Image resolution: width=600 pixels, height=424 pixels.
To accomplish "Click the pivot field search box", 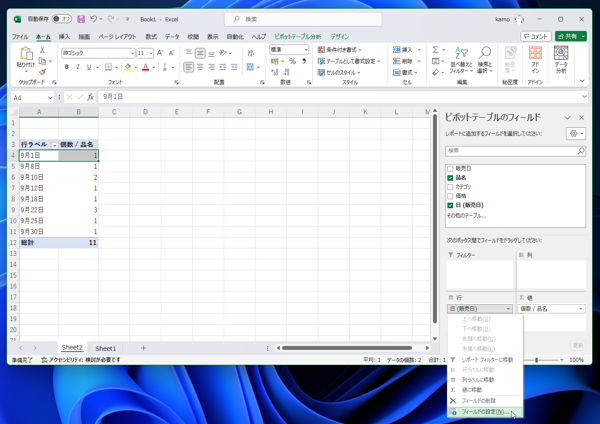I will (514, 151).
